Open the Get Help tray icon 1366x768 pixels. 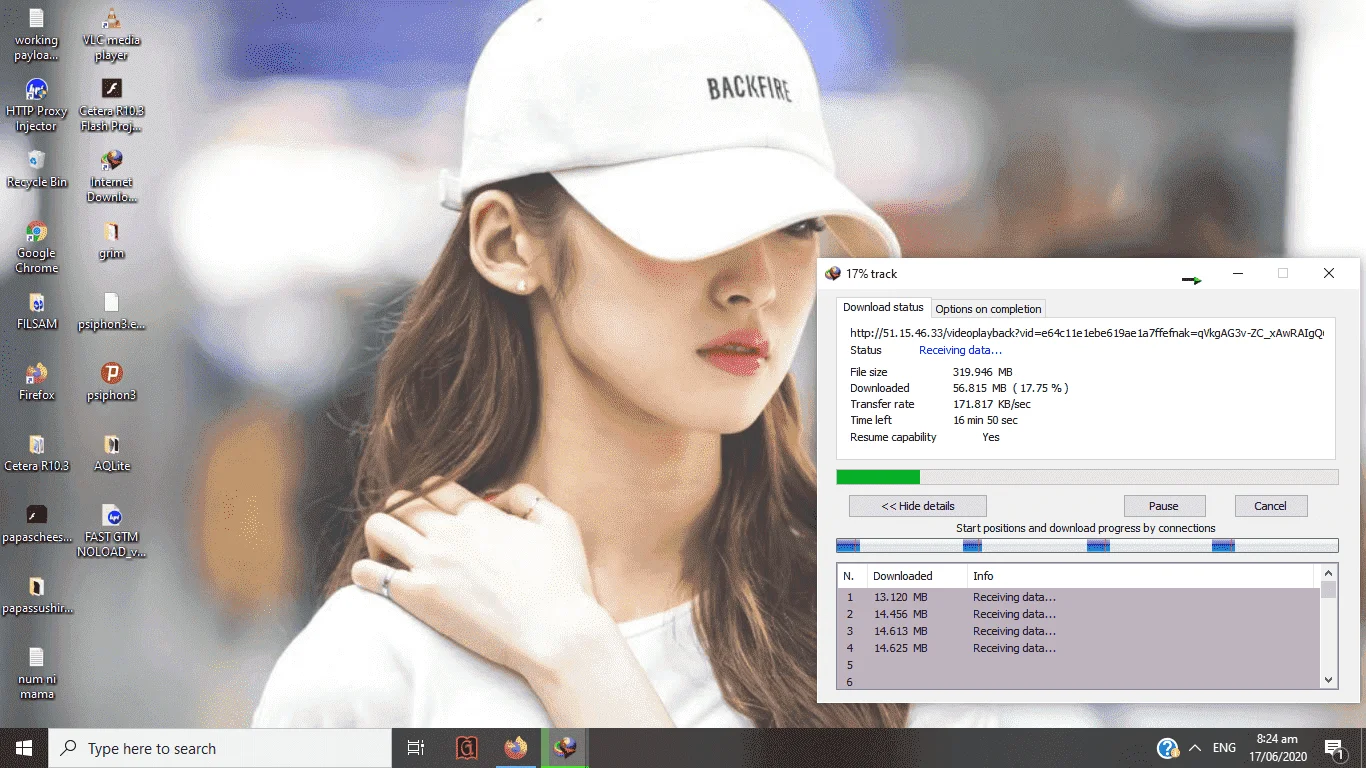(x=1167, y=748)
